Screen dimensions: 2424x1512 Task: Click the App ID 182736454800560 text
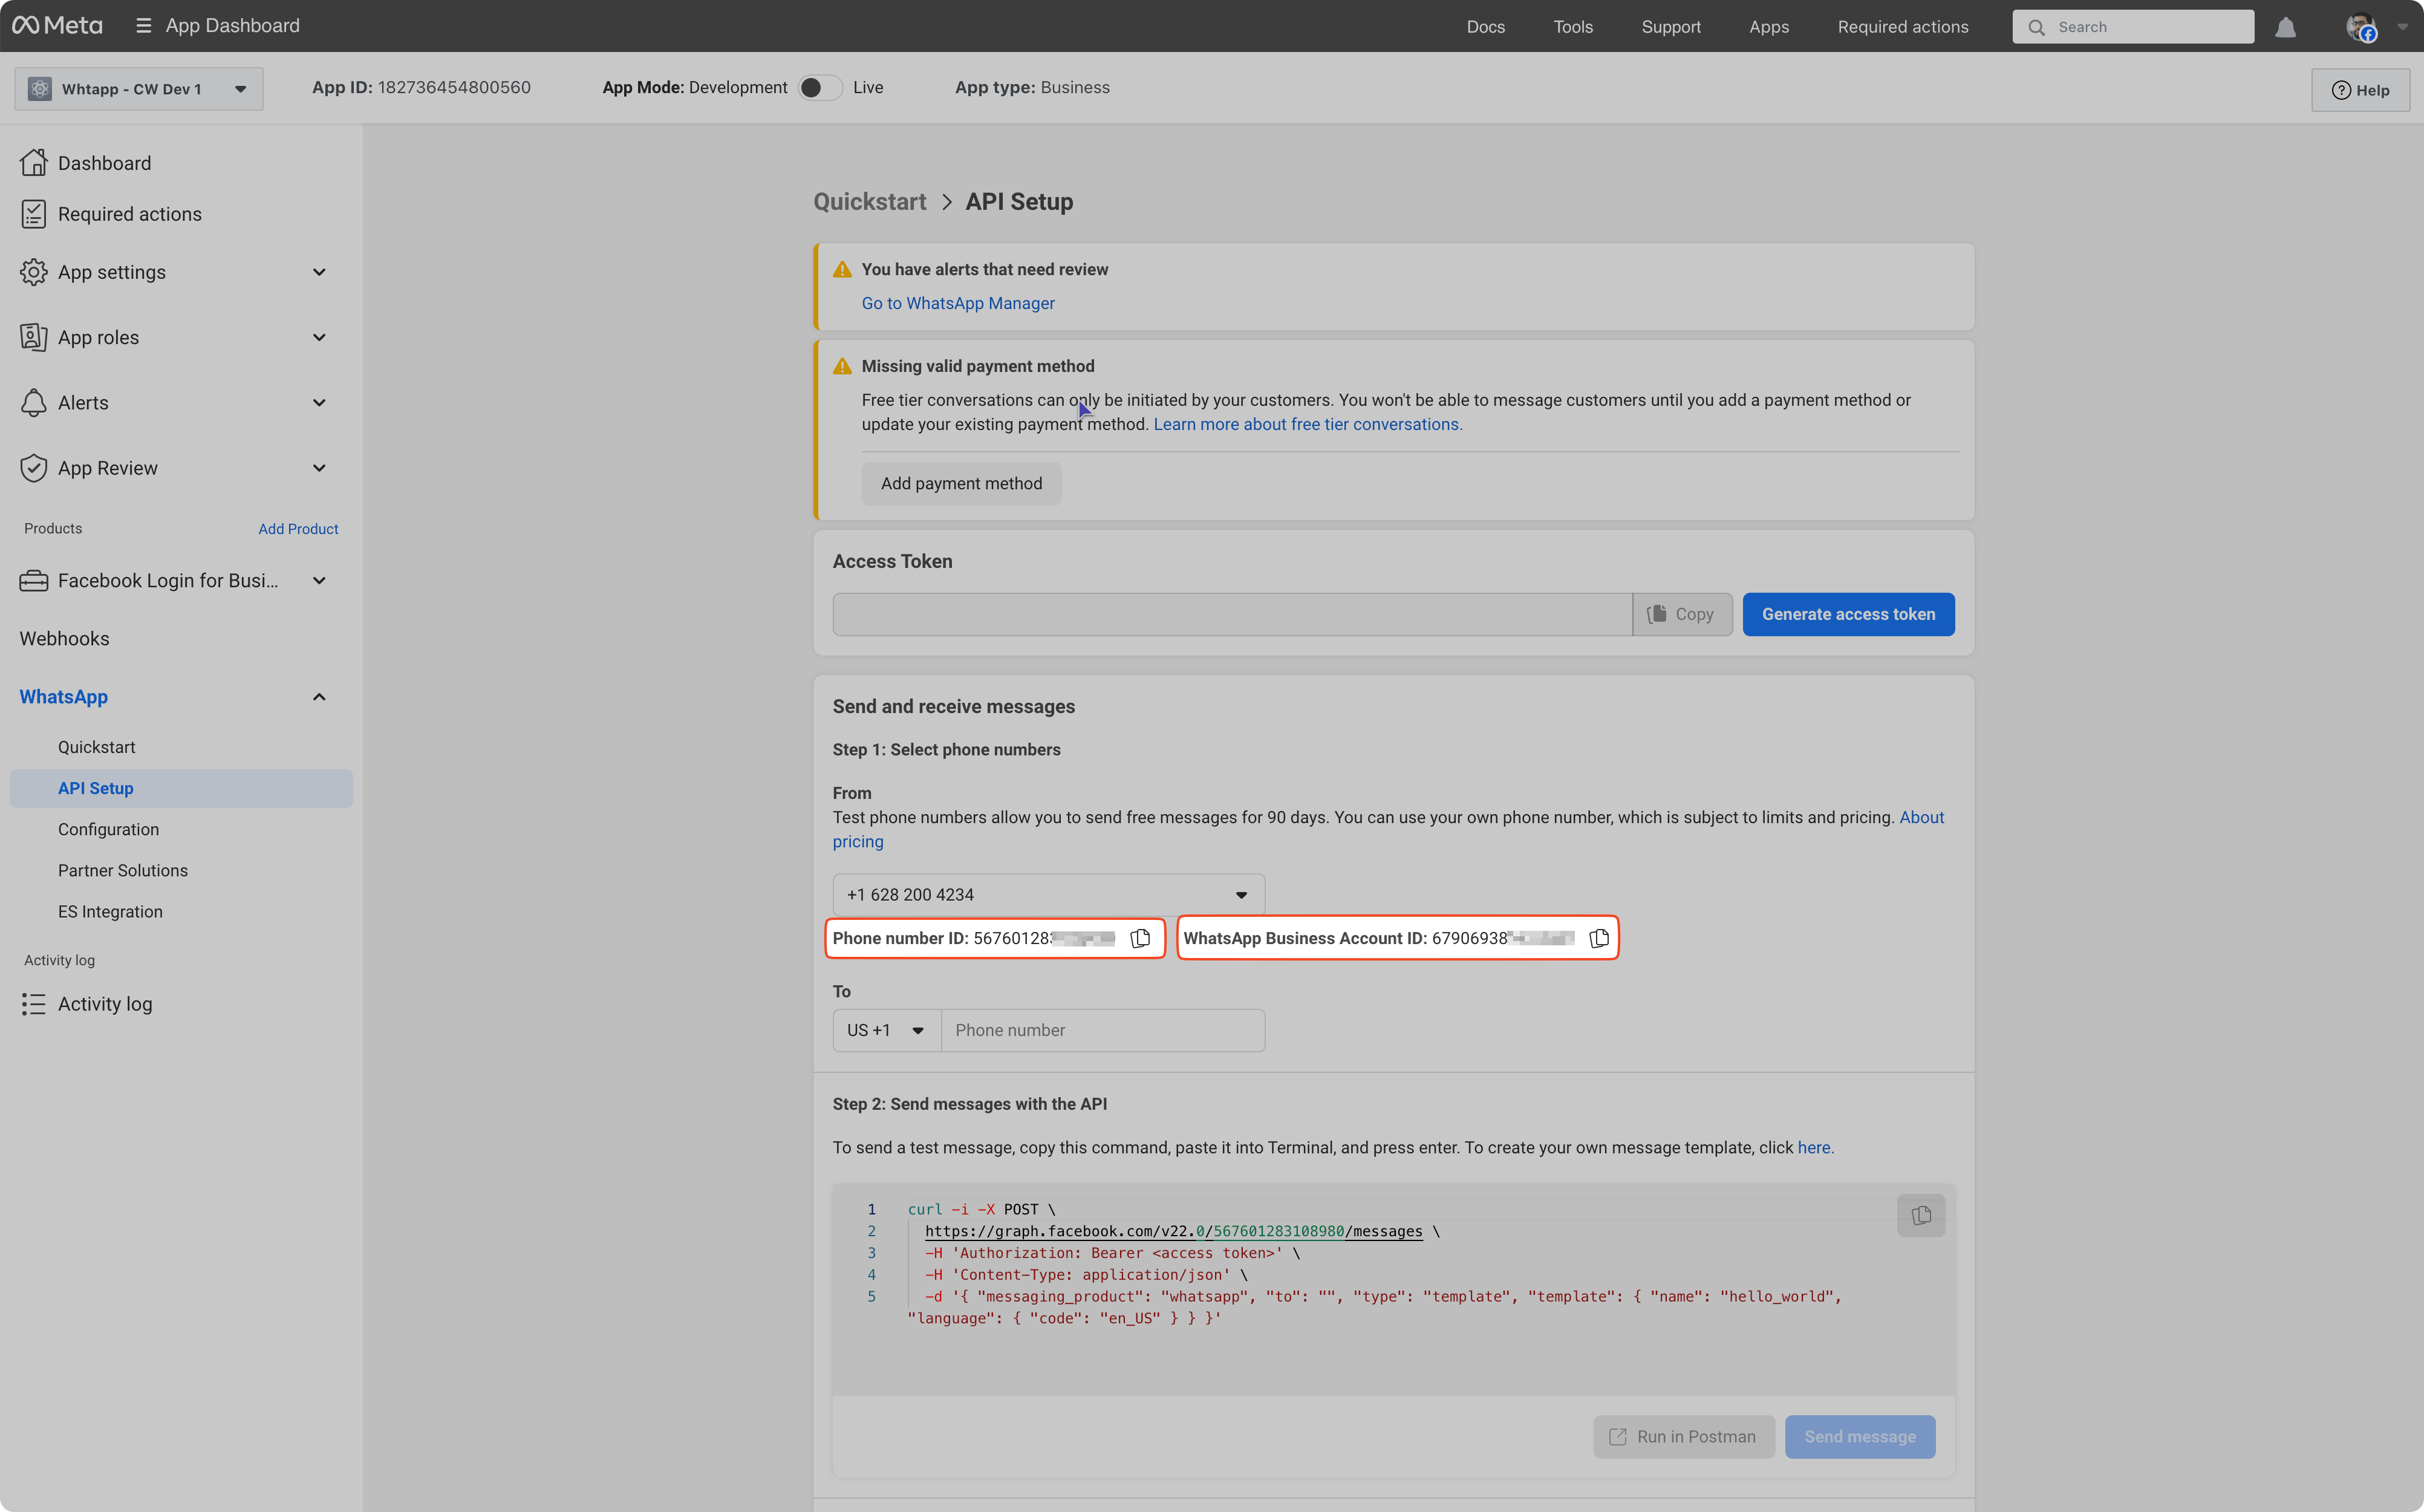pos(421,88)
